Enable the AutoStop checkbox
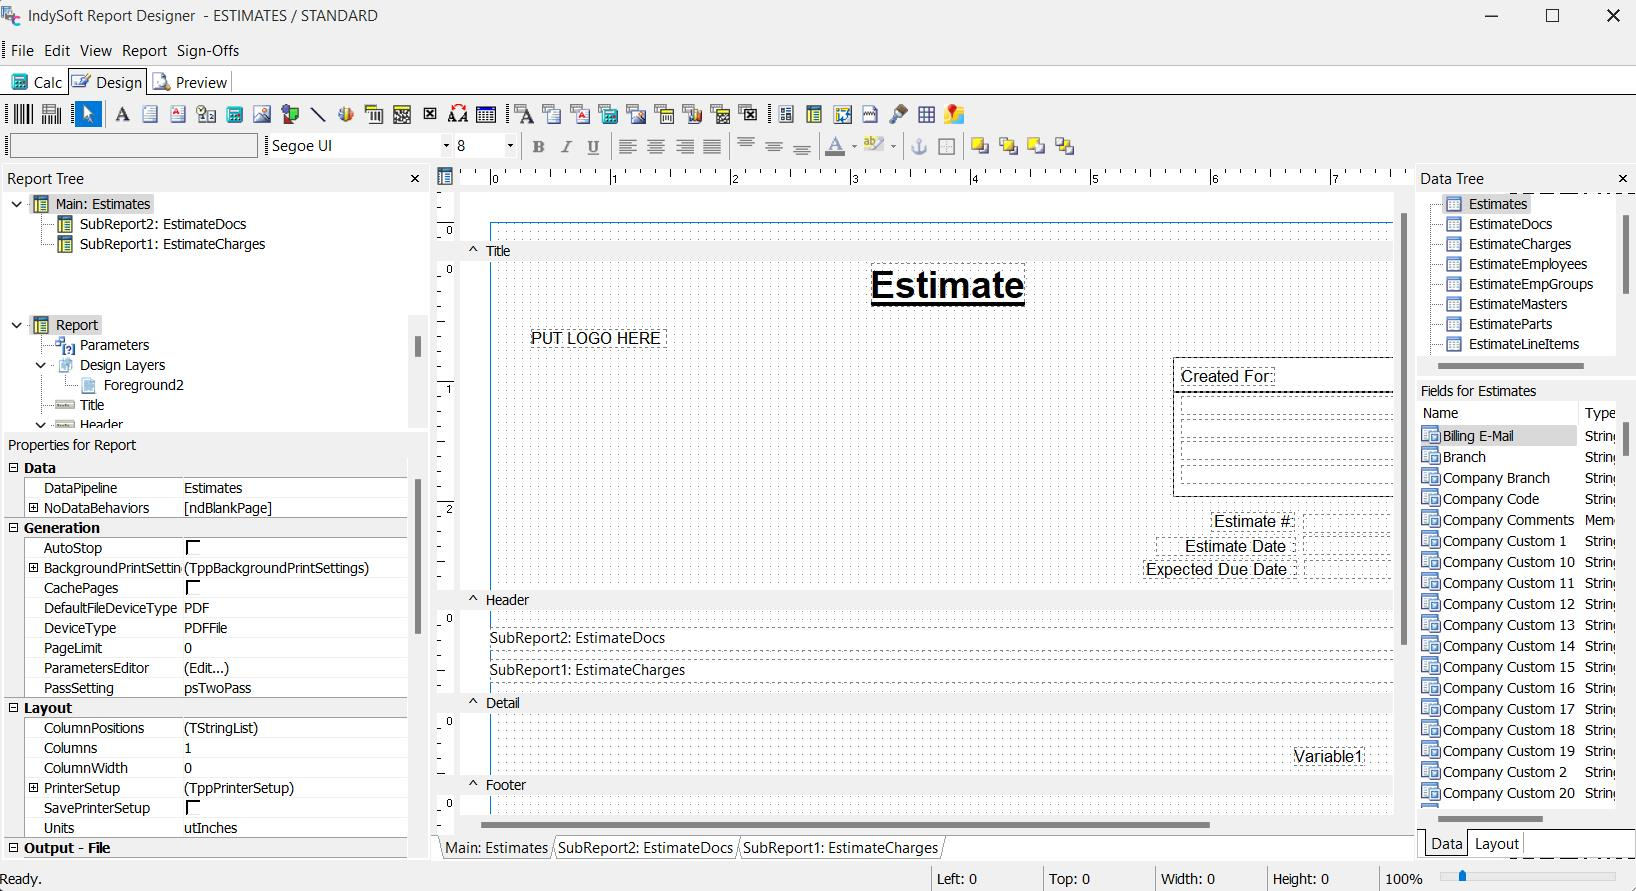This screenshot has height=891, width=1636. coord(193,548)
